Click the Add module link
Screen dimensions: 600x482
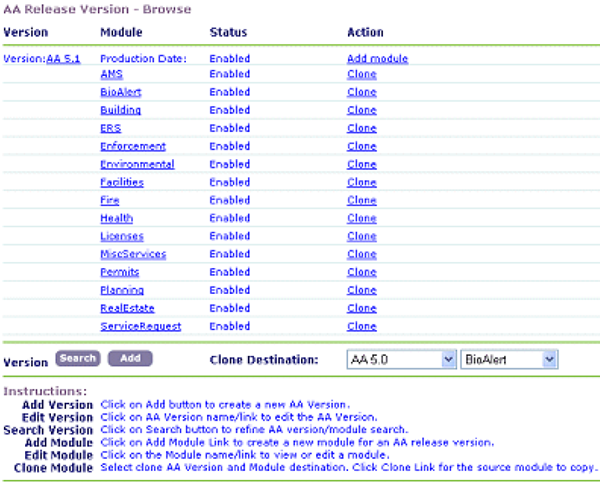pos(377,59)
